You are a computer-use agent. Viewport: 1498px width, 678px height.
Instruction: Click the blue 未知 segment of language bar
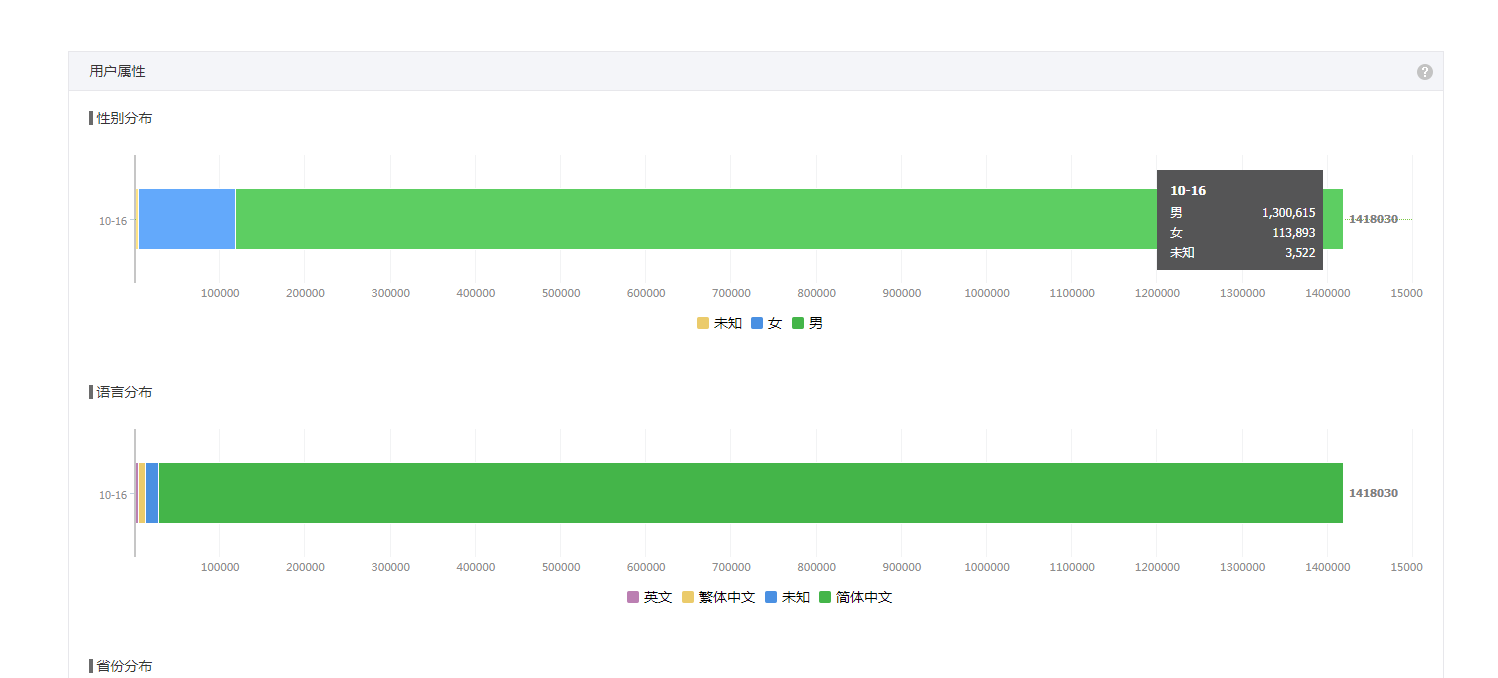152,493
